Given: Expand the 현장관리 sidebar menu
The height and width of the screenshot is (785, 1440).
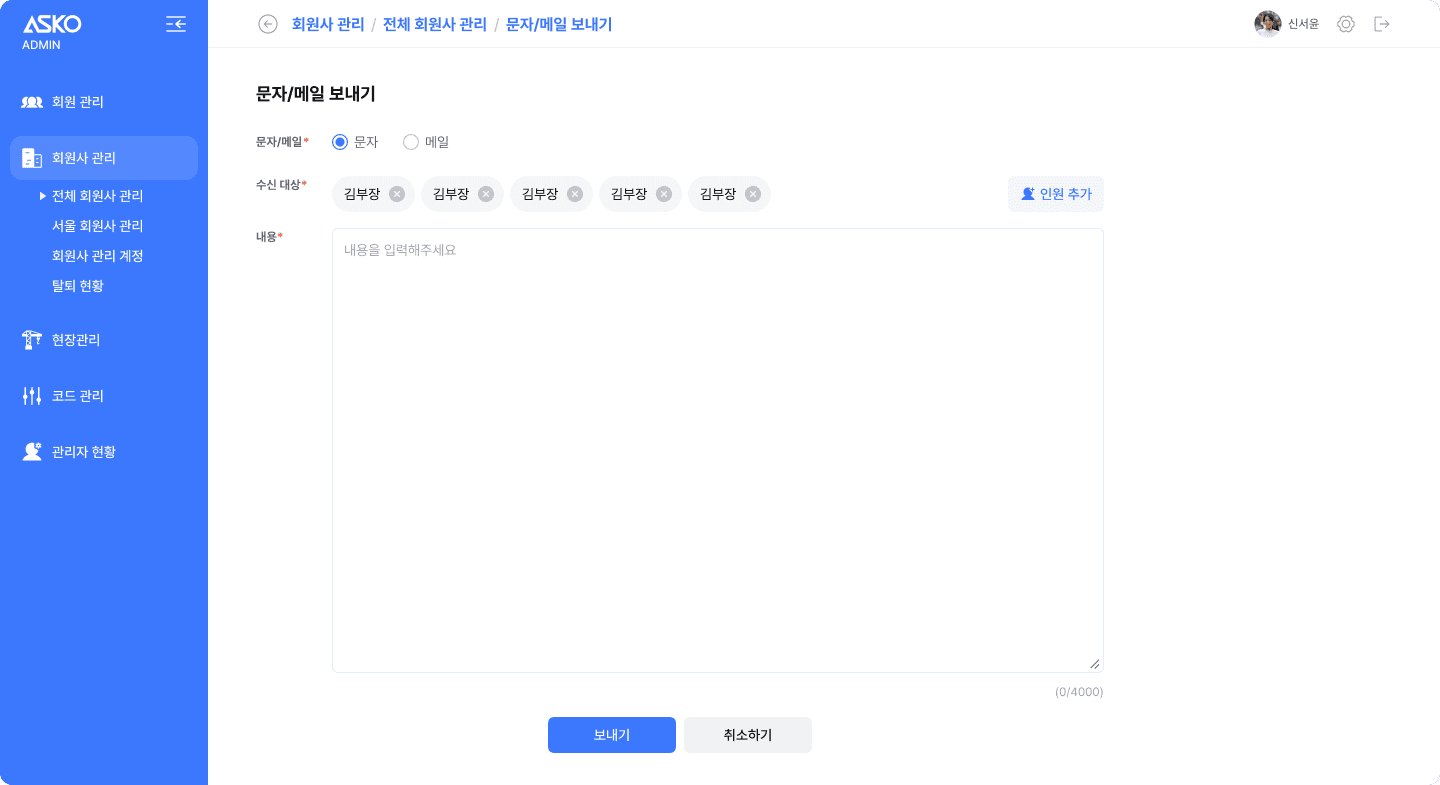Looking at the screenshot, I should 76,340.
